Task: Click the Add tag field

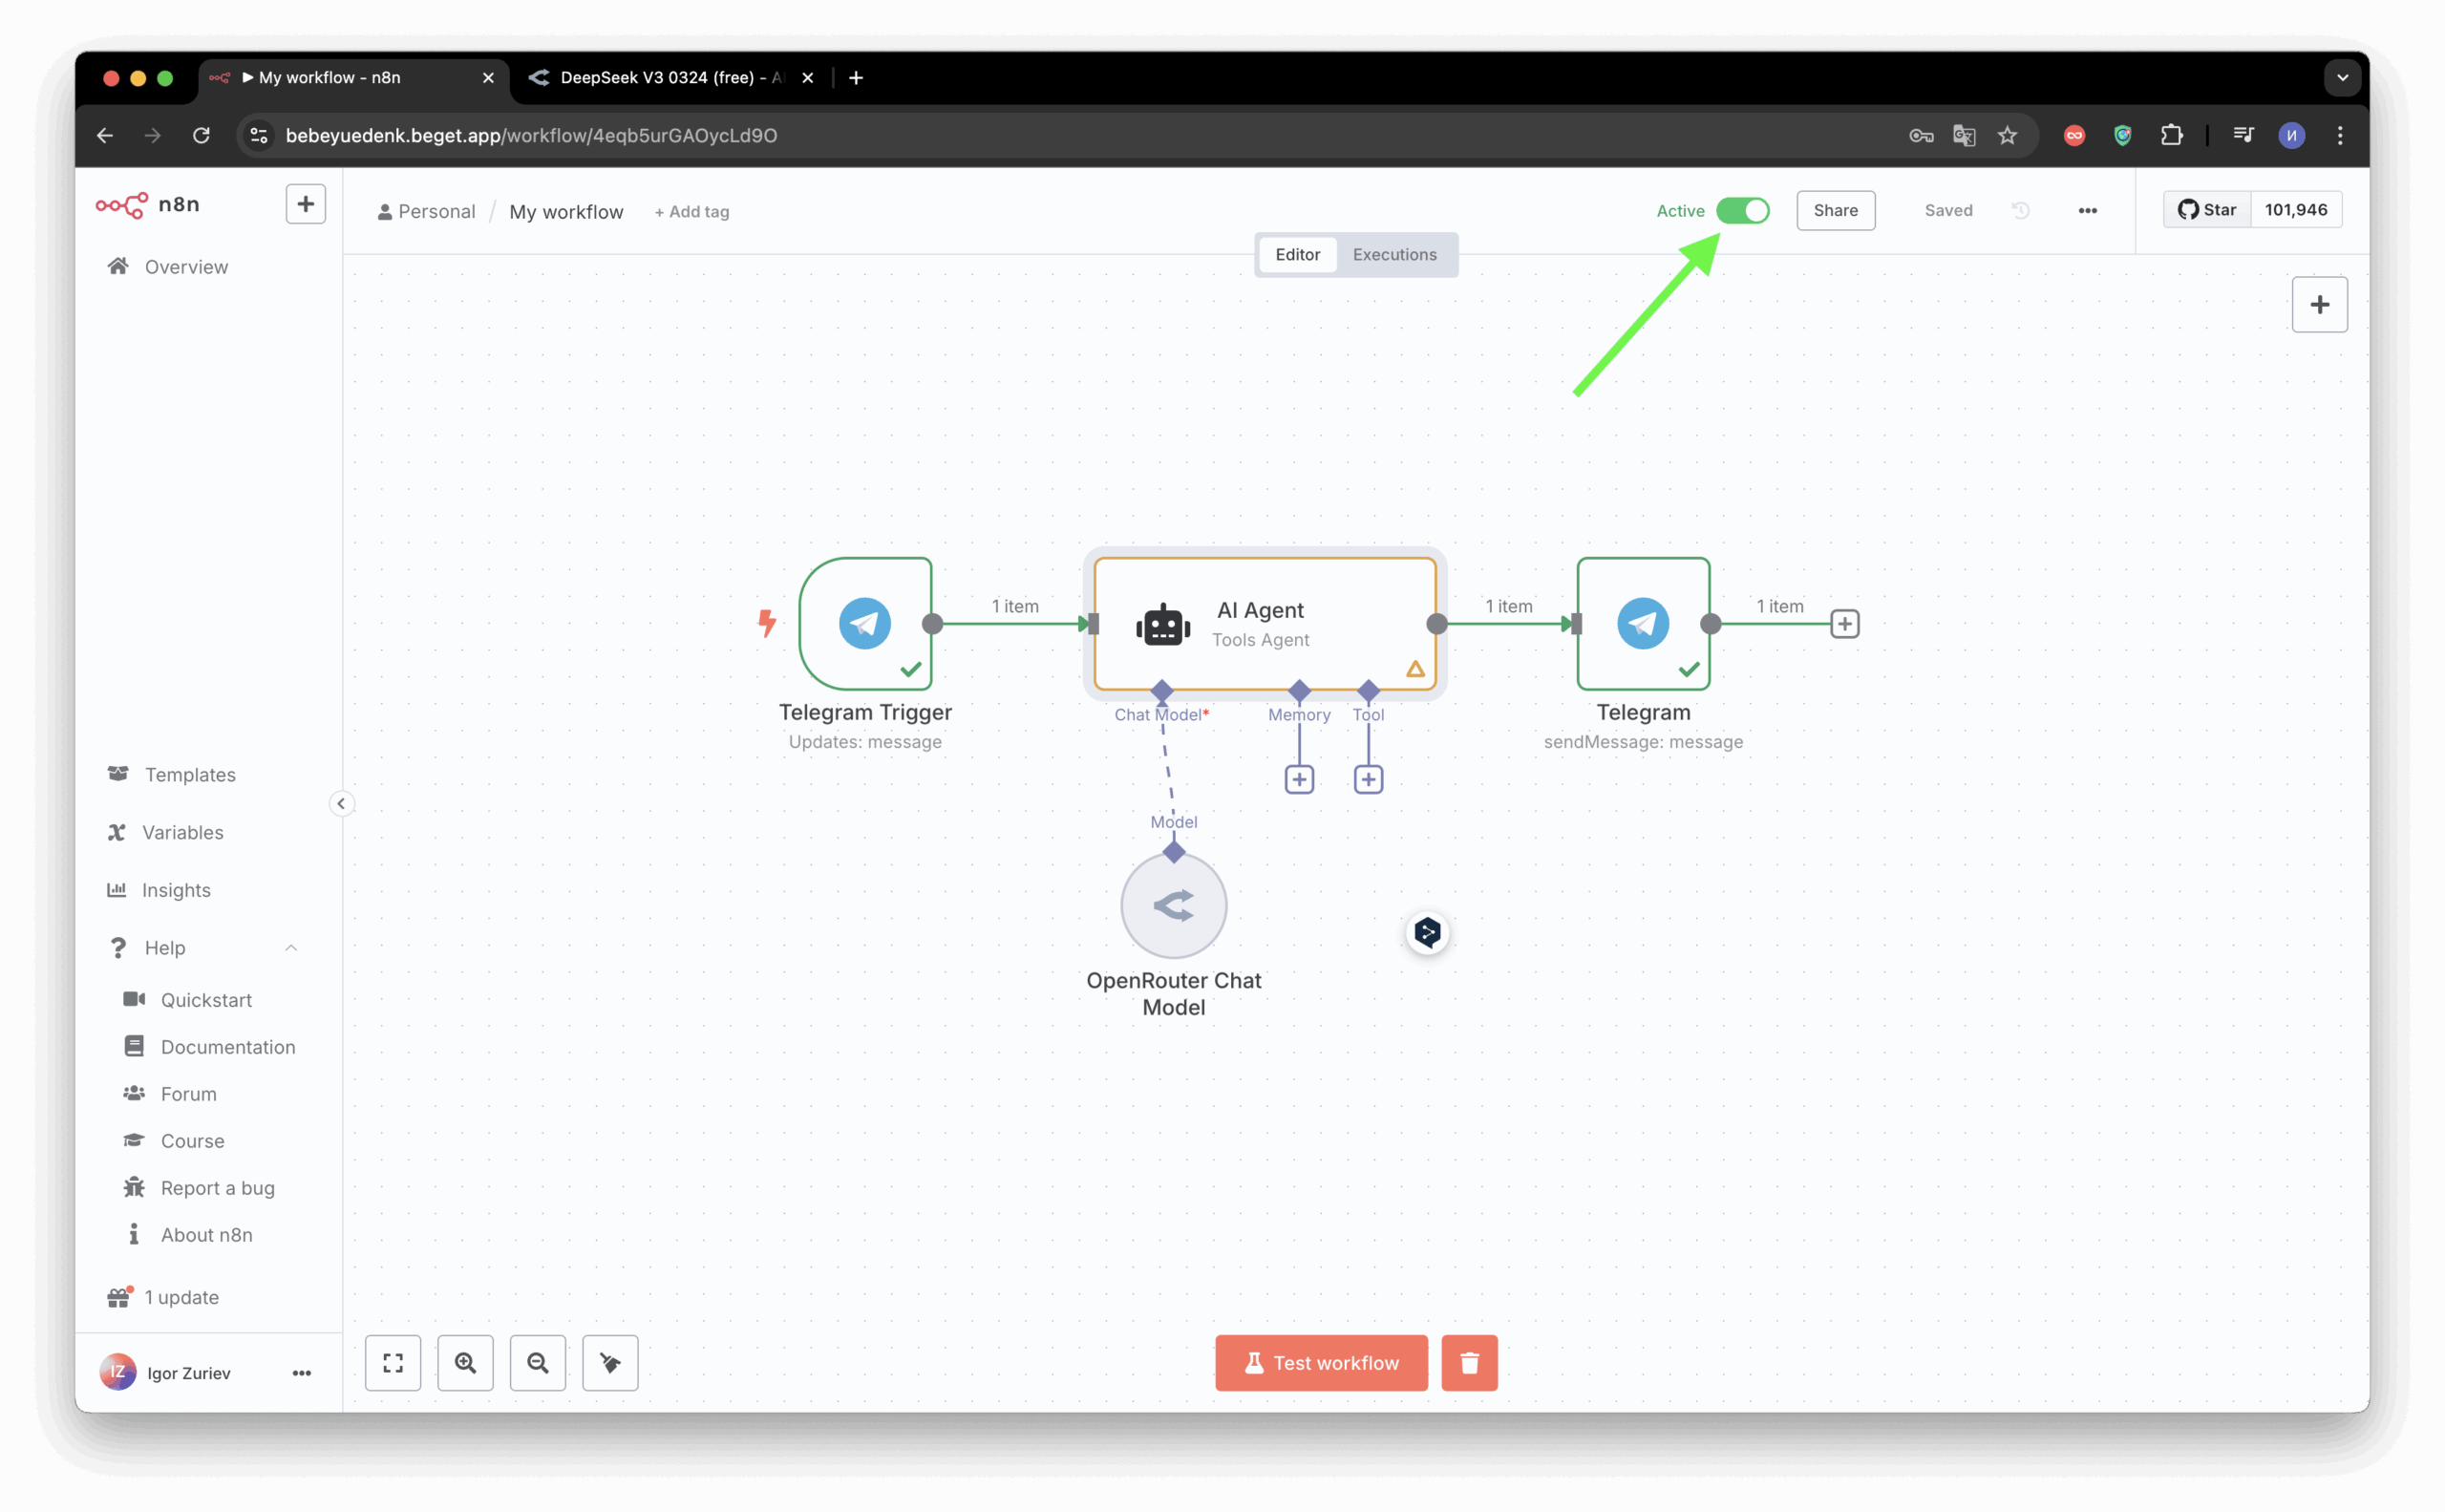Action: pos(692,212)
